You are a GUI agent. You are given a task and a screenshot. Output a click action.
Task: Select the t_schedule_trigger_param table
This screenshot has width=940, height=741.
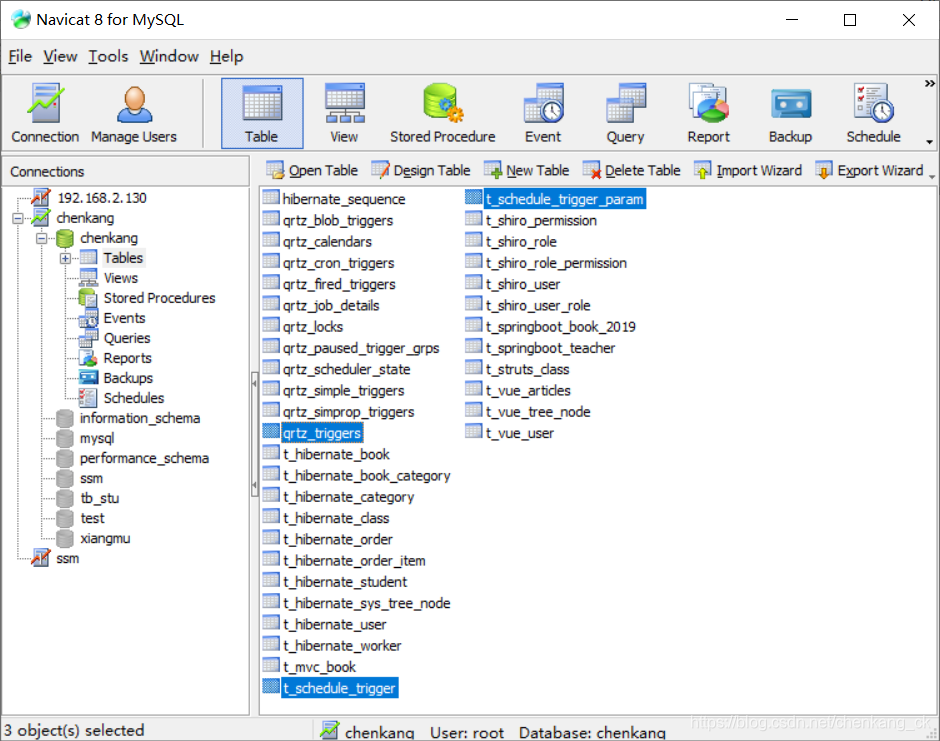(x=564, y=199)
